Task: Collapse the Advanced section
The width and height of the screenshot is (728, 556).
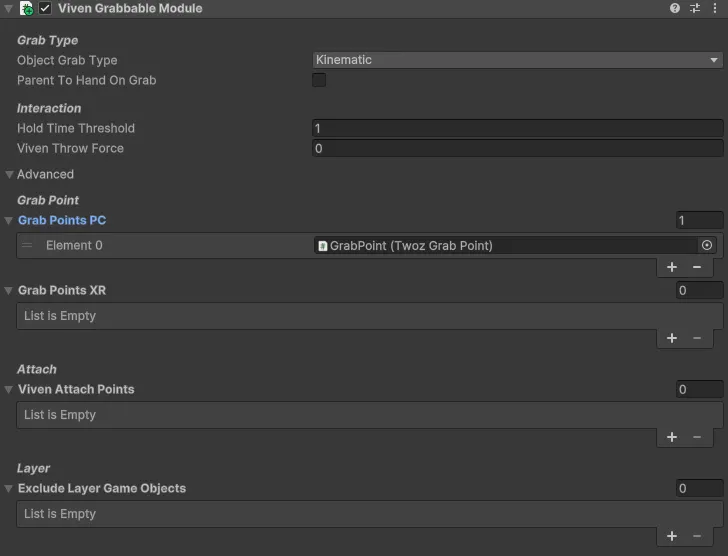Action: point(10,174)
